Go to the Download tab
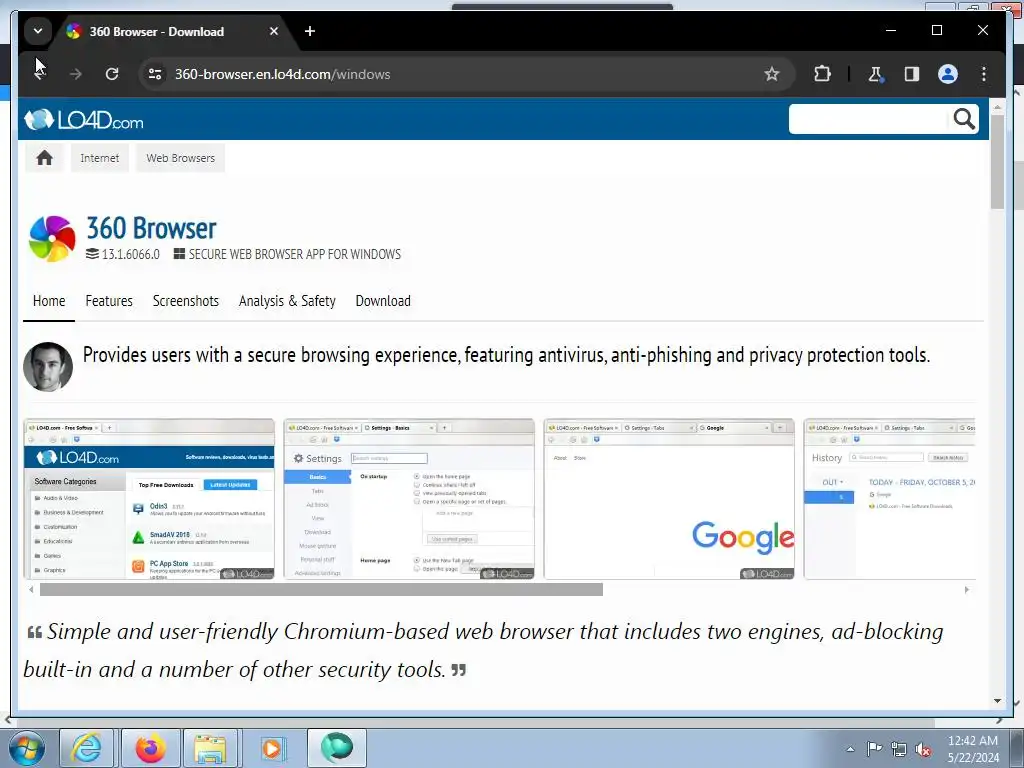The height and width of the screenshot is (768, 1024). click(383, 301)
